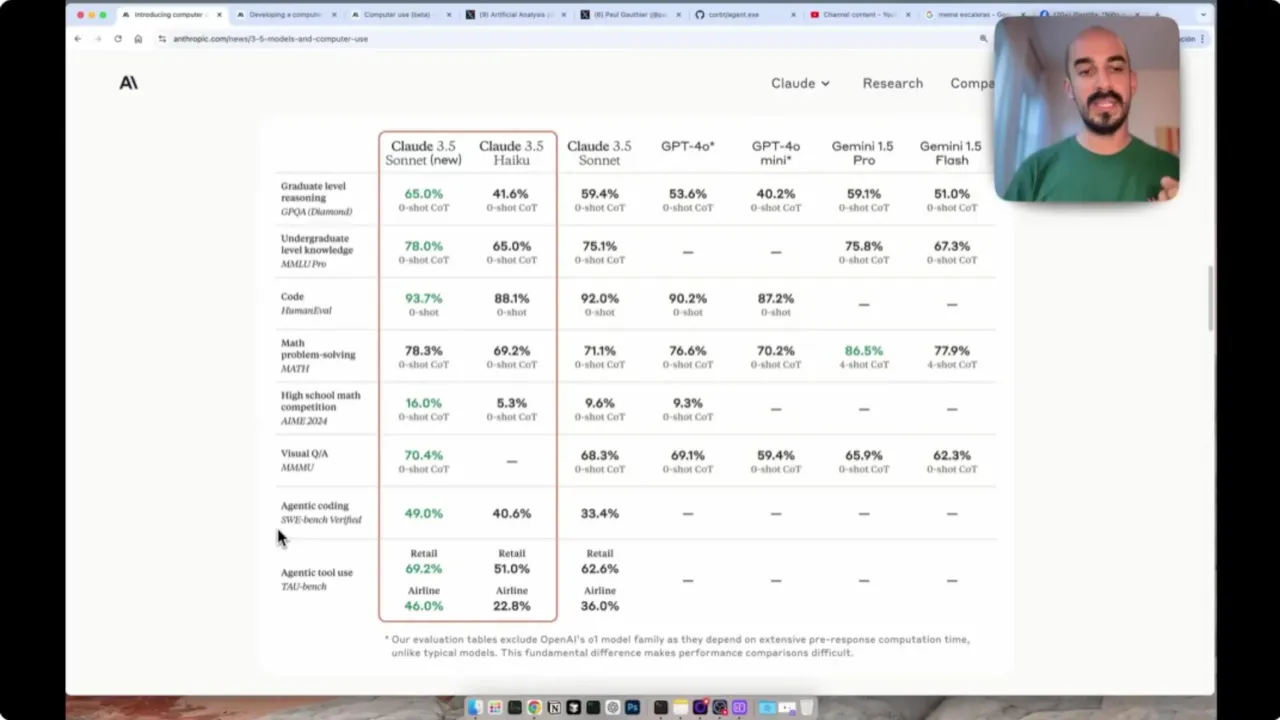Click the presenter webcam video overlay
This screenshot has height=720, width=1280.
click(1087, 109)
